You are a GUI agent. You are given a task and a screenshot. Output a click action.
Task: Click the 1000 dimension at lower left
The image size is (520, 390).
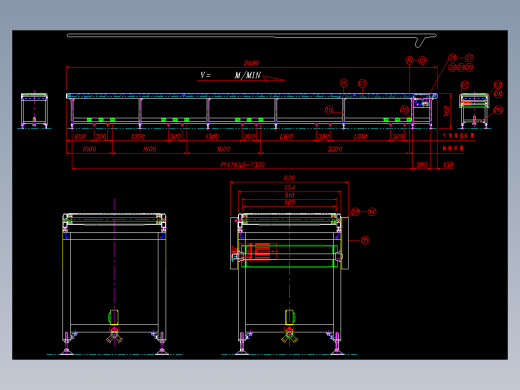89,149
